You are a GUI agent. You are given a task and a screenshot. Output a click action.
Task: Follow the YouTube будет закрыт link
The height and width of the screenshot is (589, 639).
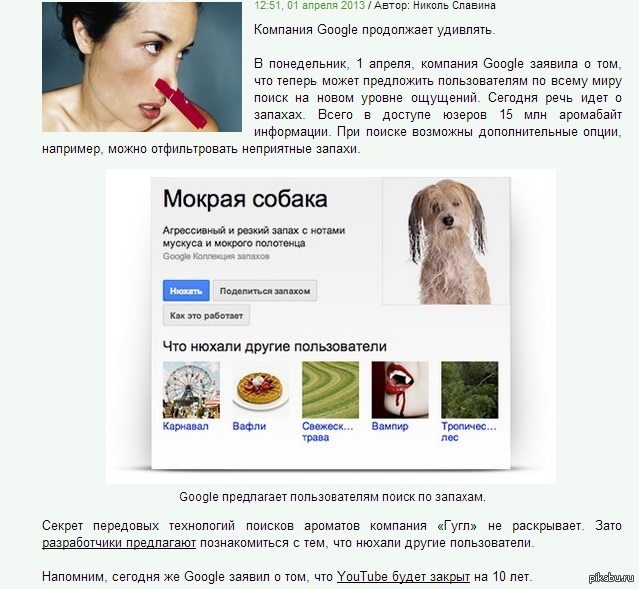tap(403, 576)
